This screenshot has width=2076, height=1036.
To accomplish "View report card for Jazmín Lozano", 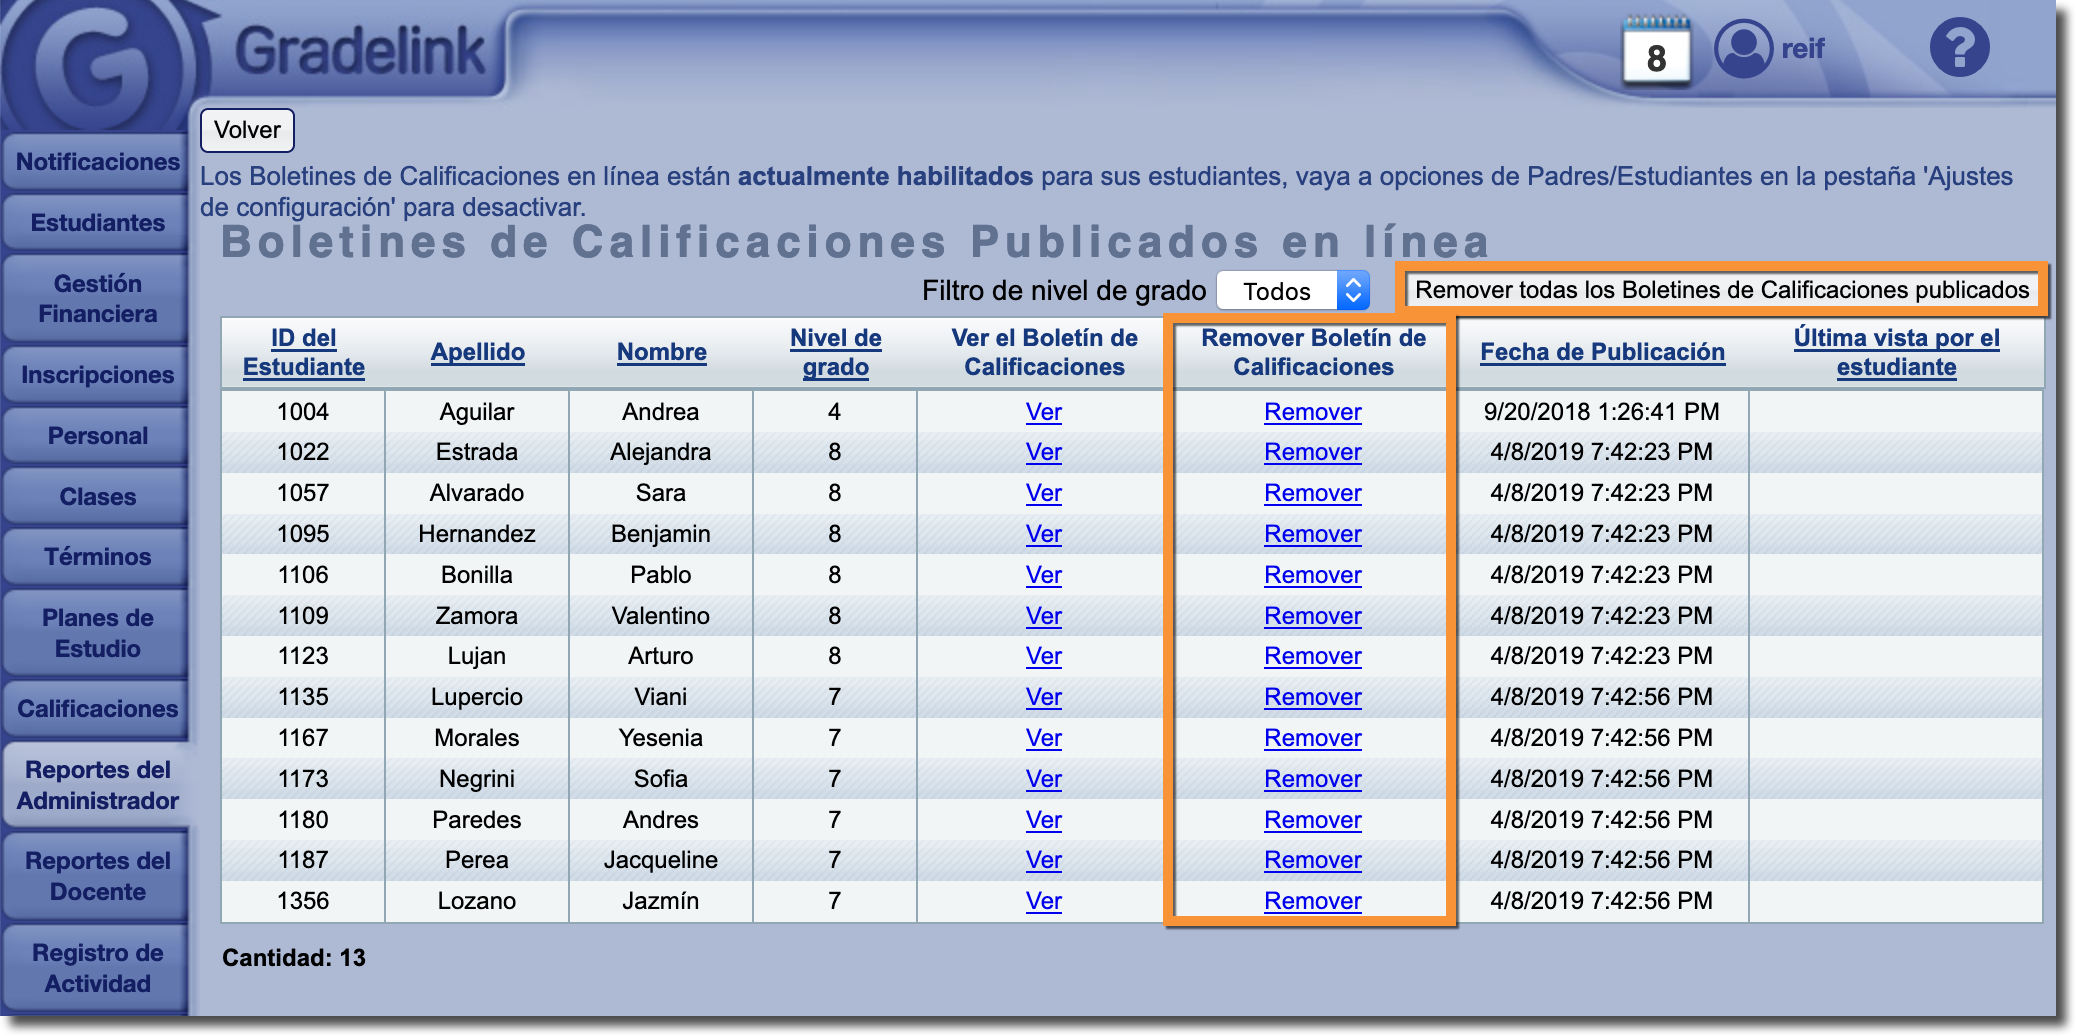I will [x=1043, y=901].
